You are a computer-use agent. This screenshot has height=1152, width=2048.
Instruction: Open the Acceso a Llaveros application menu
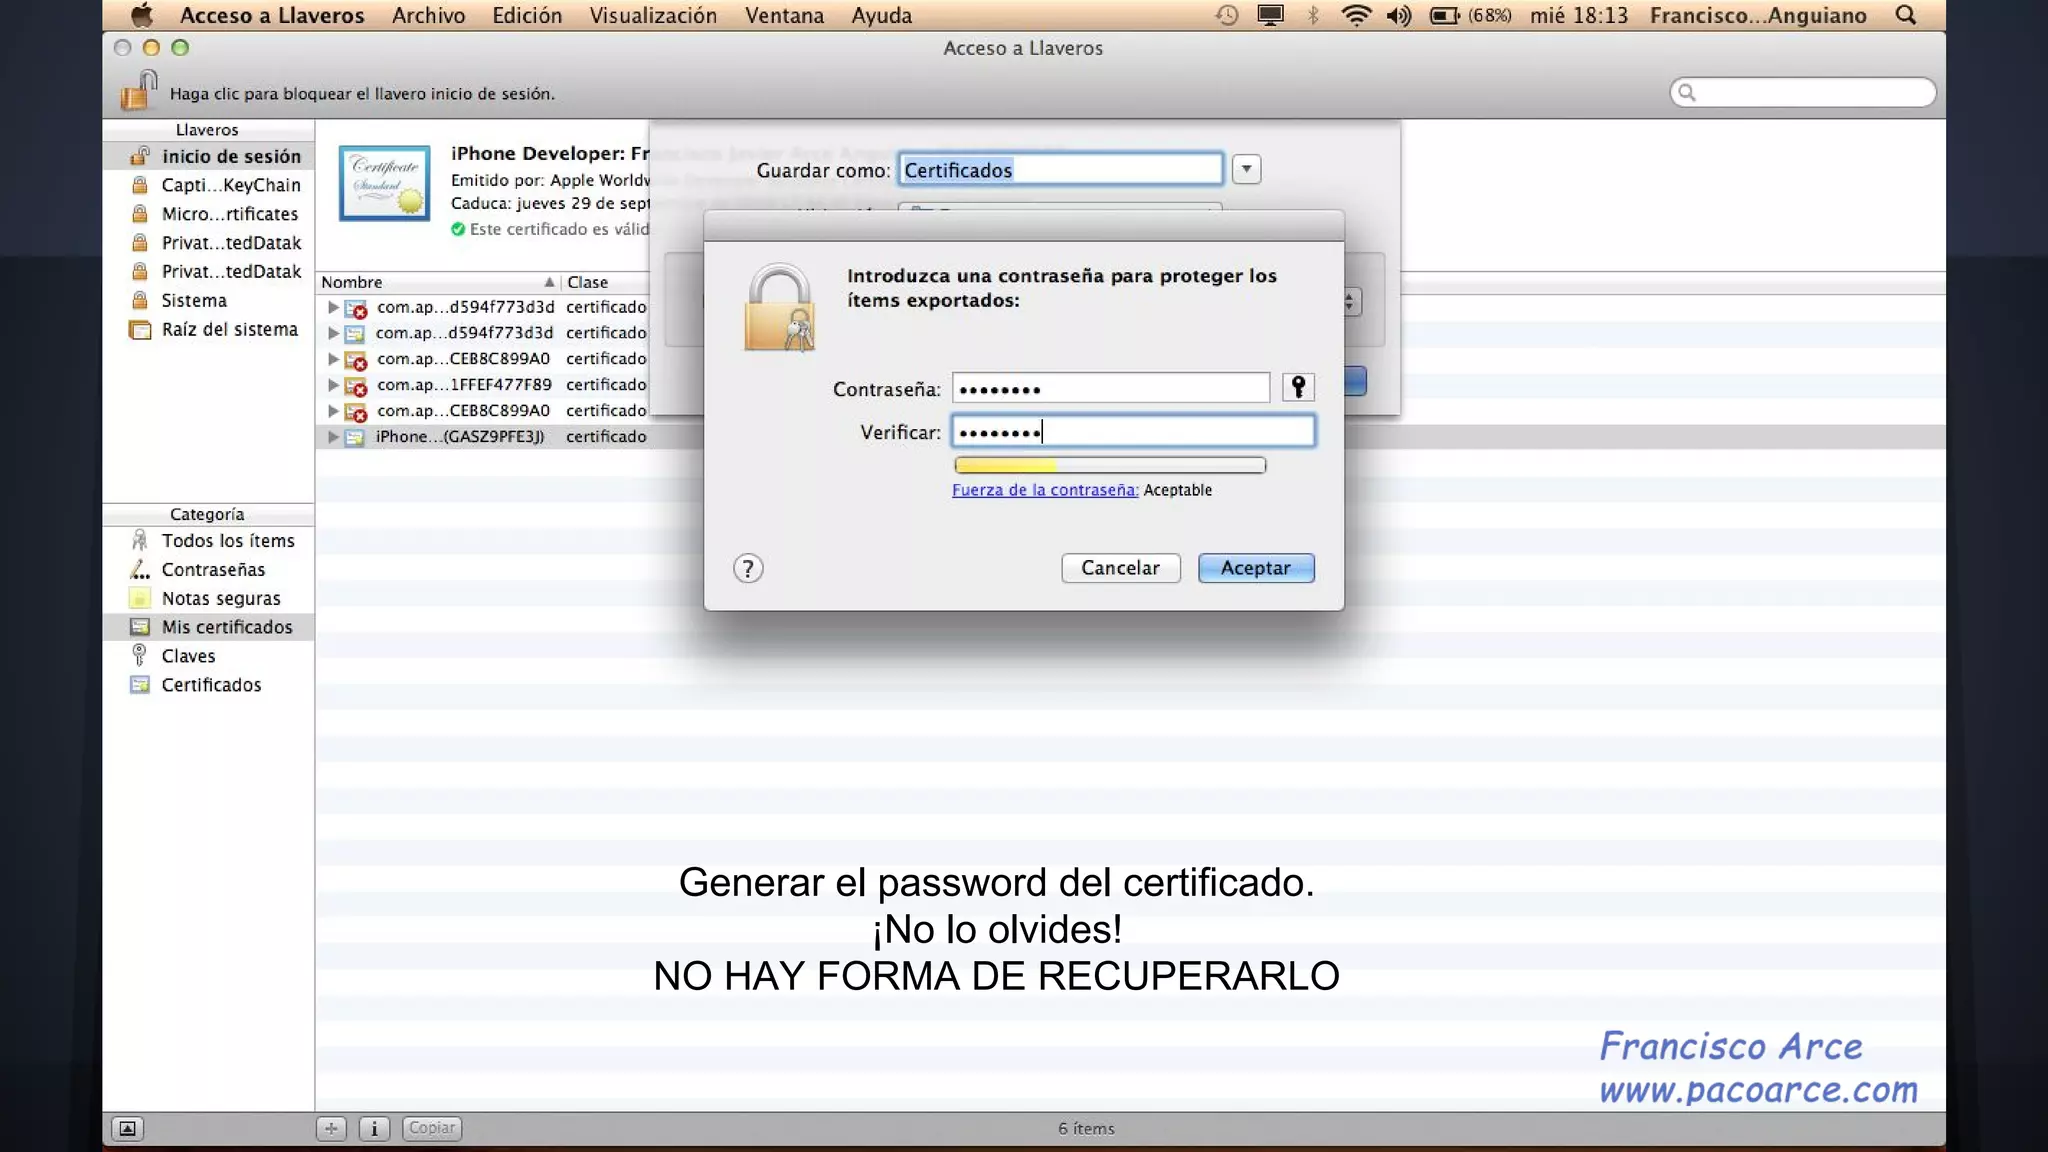click(x=272, y=15)
